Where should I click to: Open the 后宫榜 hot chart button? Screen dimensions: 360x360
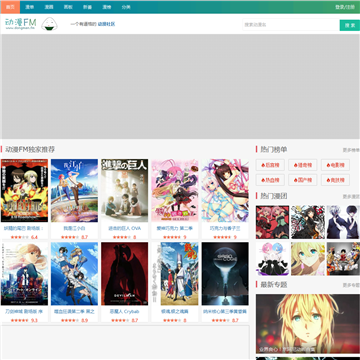270,165
